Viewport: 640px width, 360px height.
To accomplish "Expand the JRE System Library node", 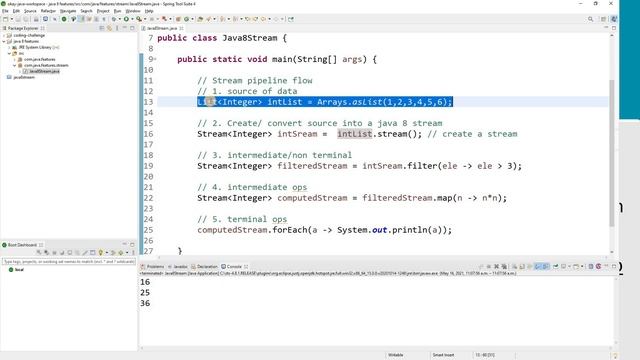I will [9, 47].
